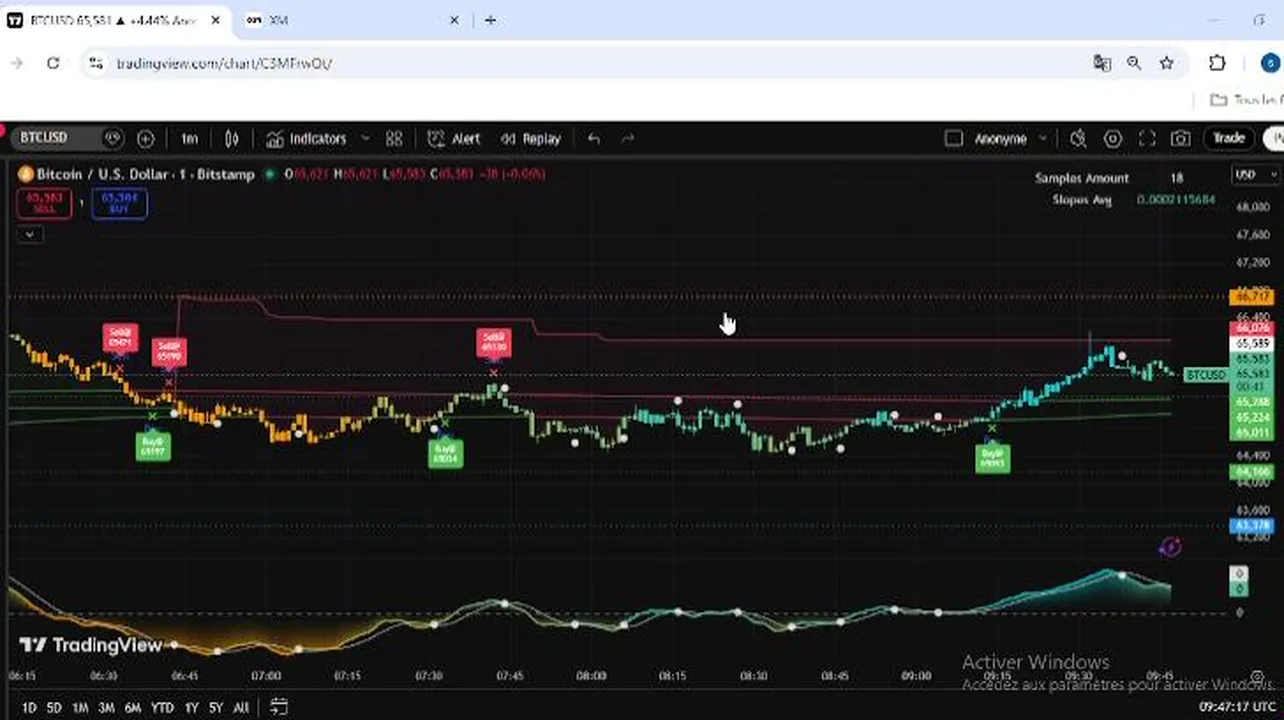Click the blue 63,378 price label
Viewport: 1284px width, 720px height.
[x=1253, y=525]
